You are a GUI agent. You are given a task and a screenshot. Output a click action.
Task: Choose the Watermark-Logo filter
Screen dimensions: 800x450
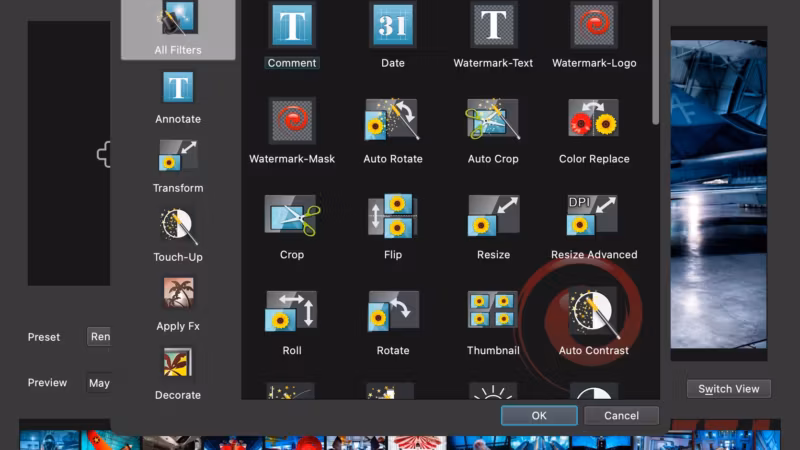pyautogui.click(x=594, y=35)
